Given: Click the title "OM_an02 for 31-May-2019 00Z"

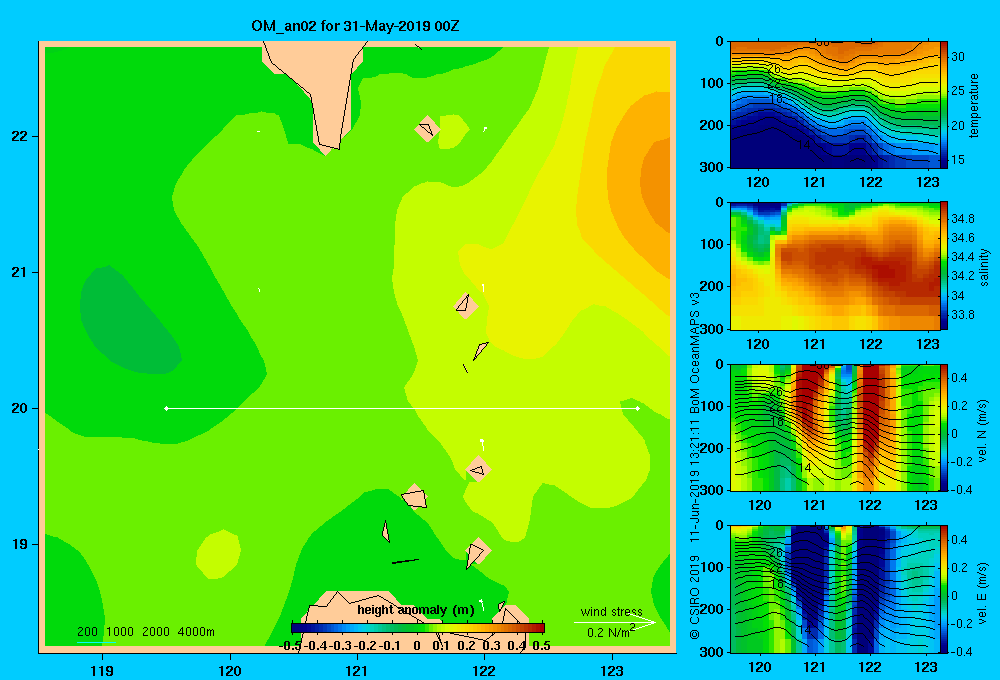Looking at the screenshot, I should pyautogui.click(x=355, y=26).
